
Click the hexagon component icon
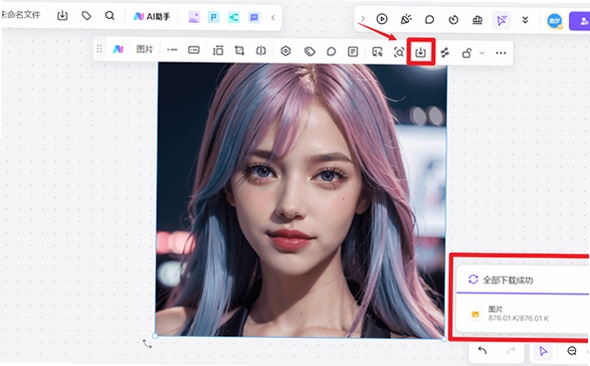[286, 51]
